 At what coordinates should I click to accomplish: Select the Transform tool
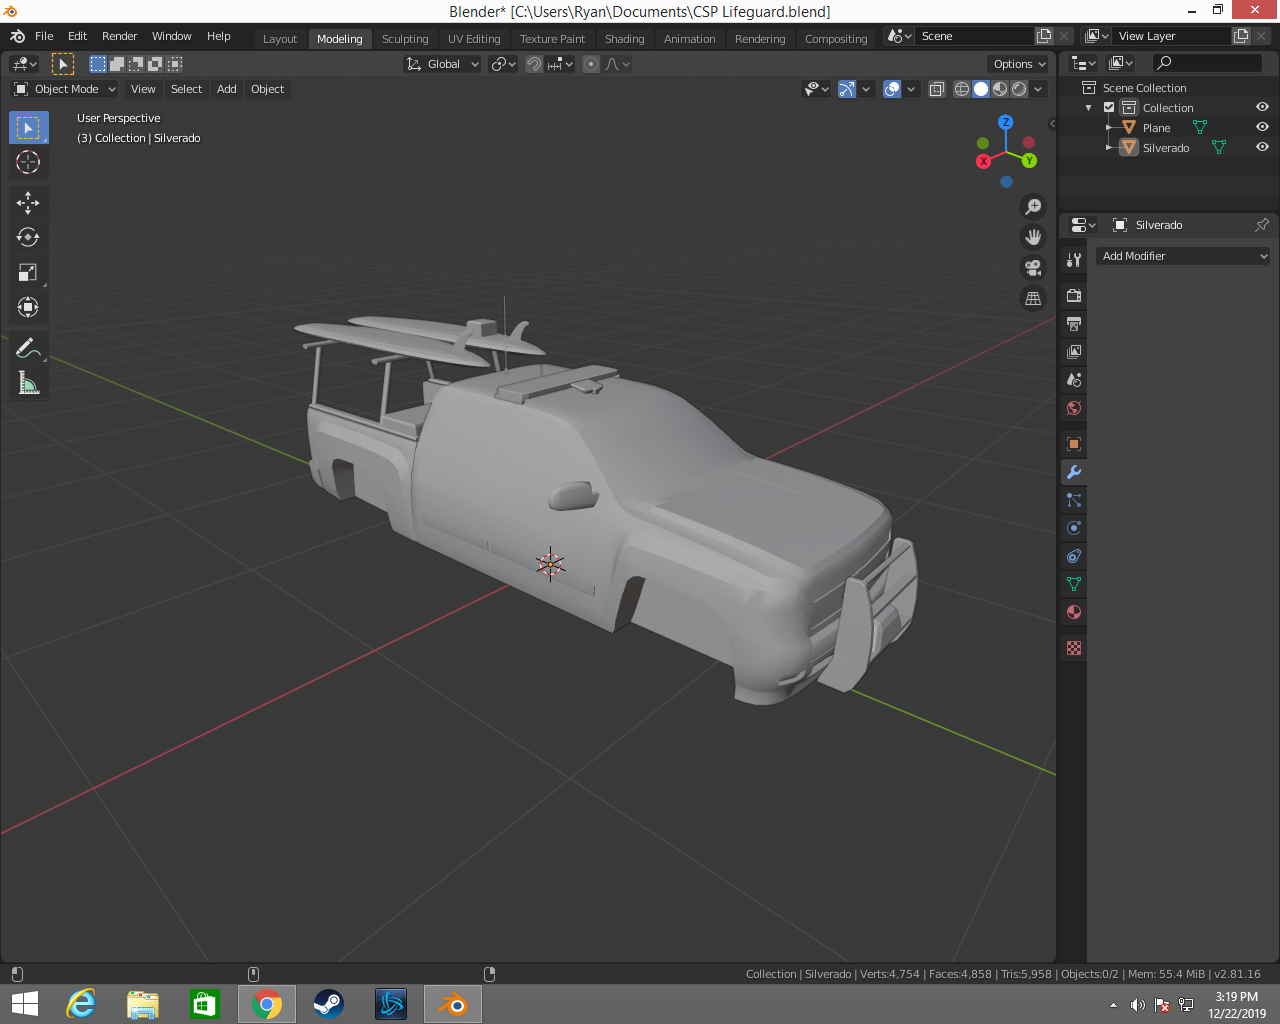(28, 307)
